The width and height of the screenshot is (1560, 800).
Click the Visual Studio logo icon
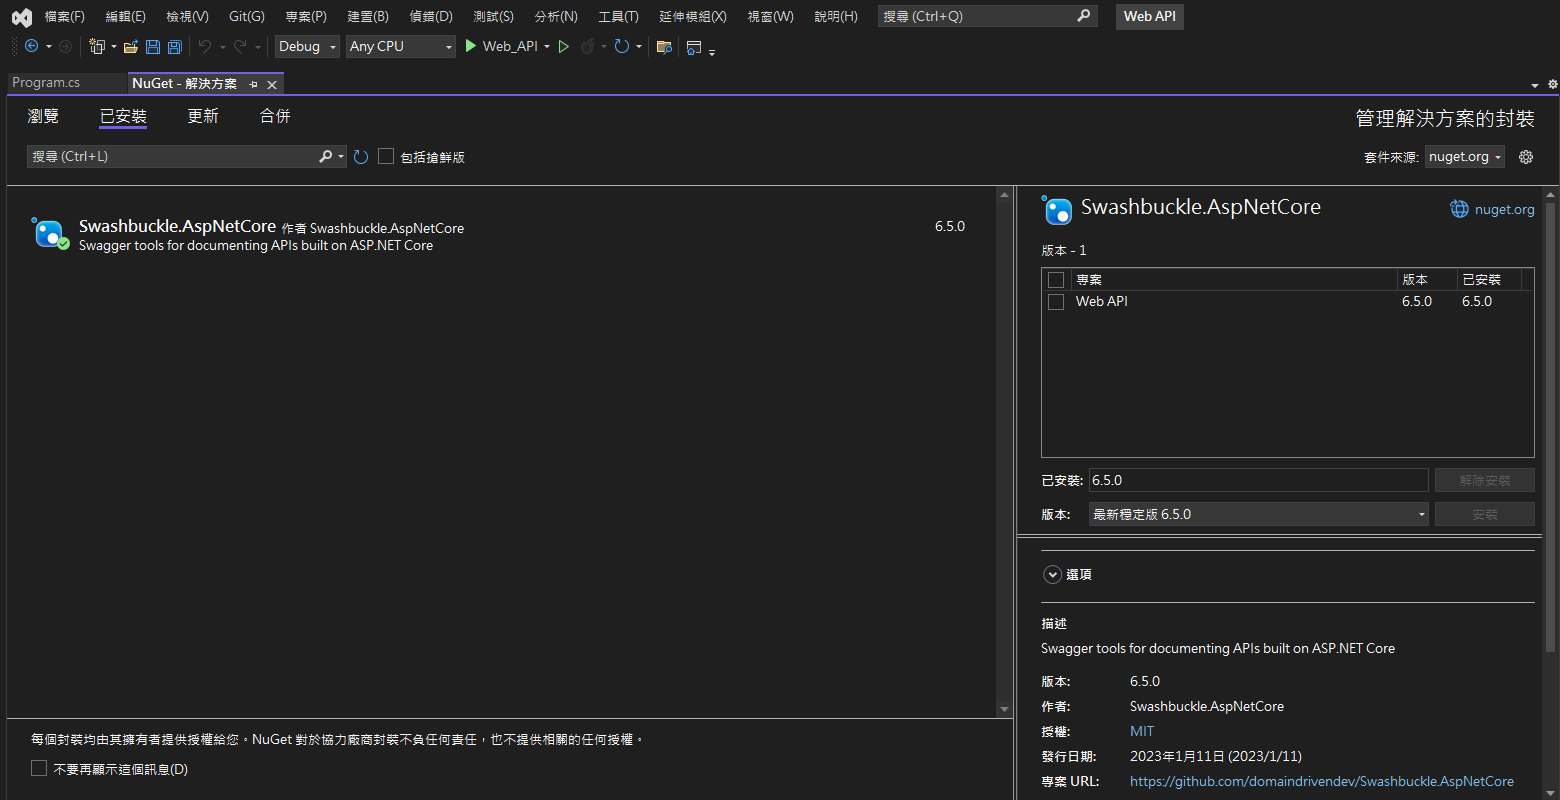coord(22,16)
